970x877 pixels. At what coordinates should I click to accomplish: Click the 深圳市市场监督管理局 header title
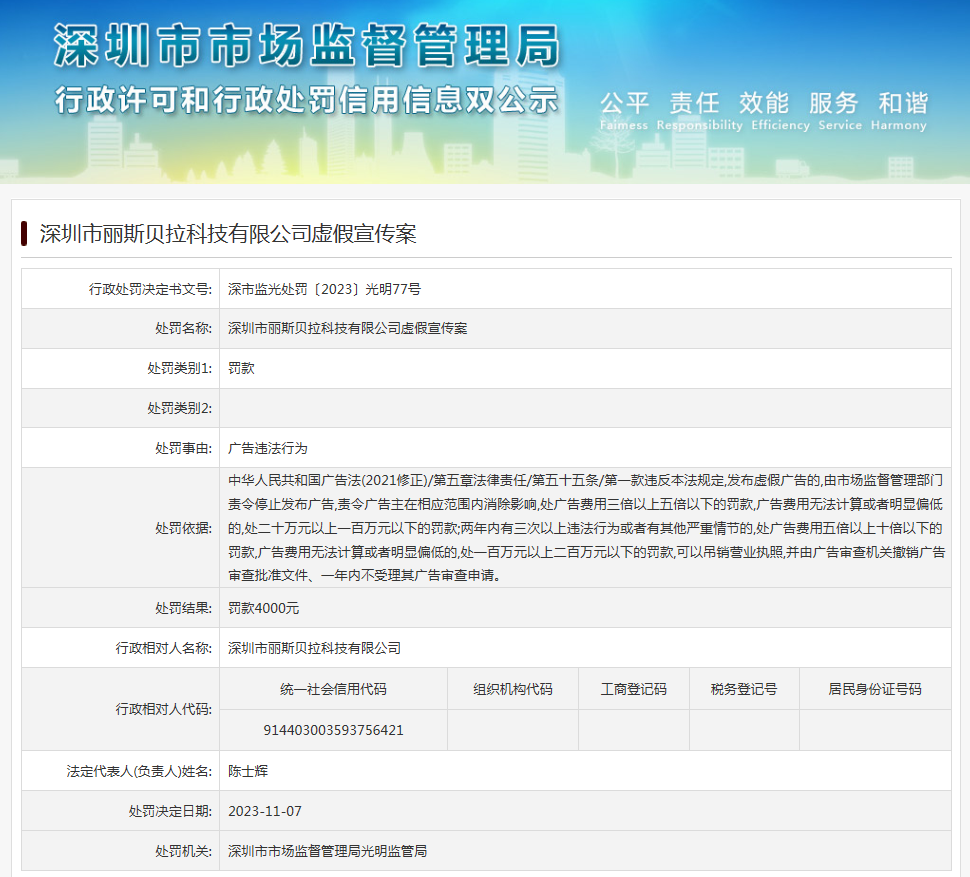click(x=307, y=46)
